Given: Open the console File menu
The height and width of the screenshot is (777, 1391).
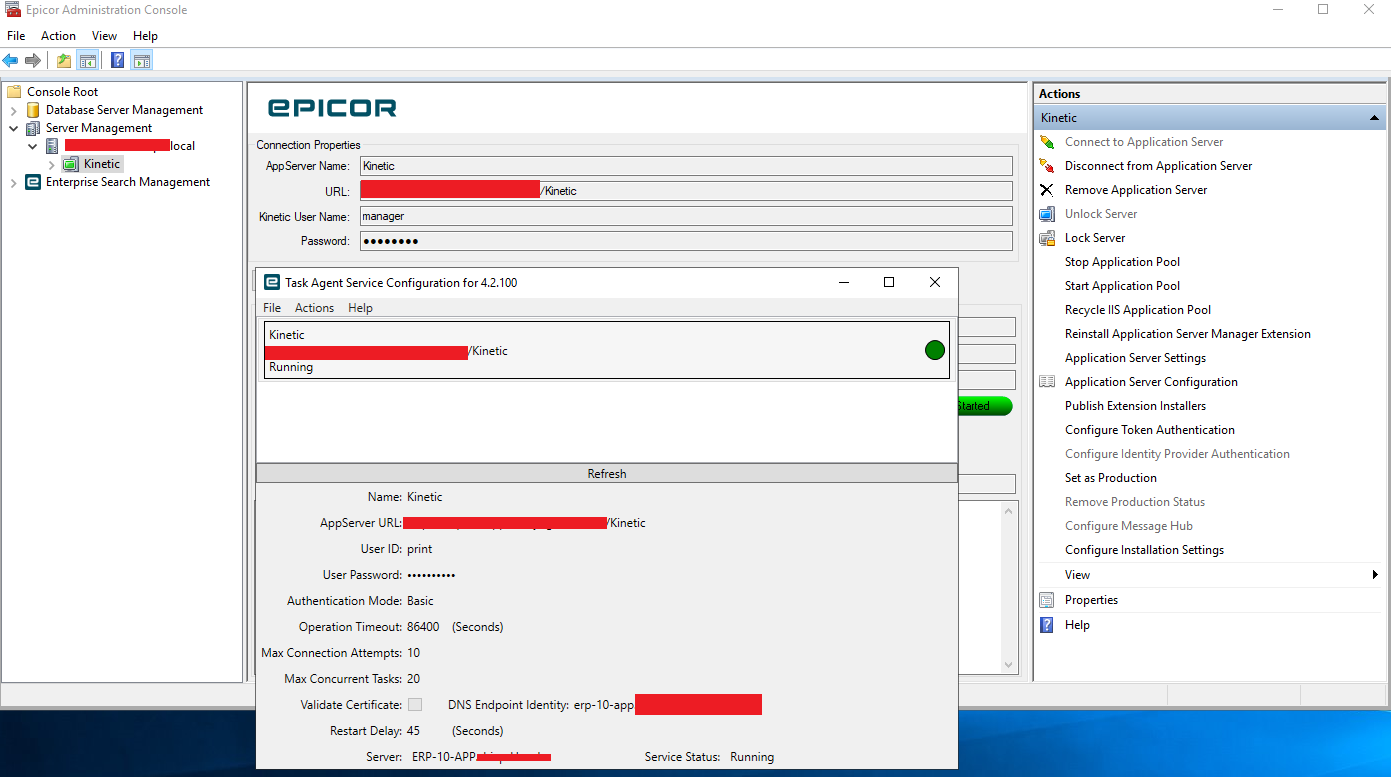Looking at the screenshot, I should pyautogui.click(x=16, y=36).
